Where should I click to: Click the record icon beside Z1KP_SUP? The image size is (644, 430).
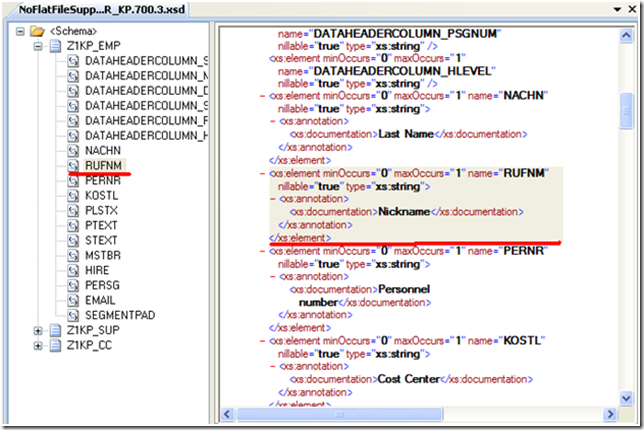click(x=55, y=330)
